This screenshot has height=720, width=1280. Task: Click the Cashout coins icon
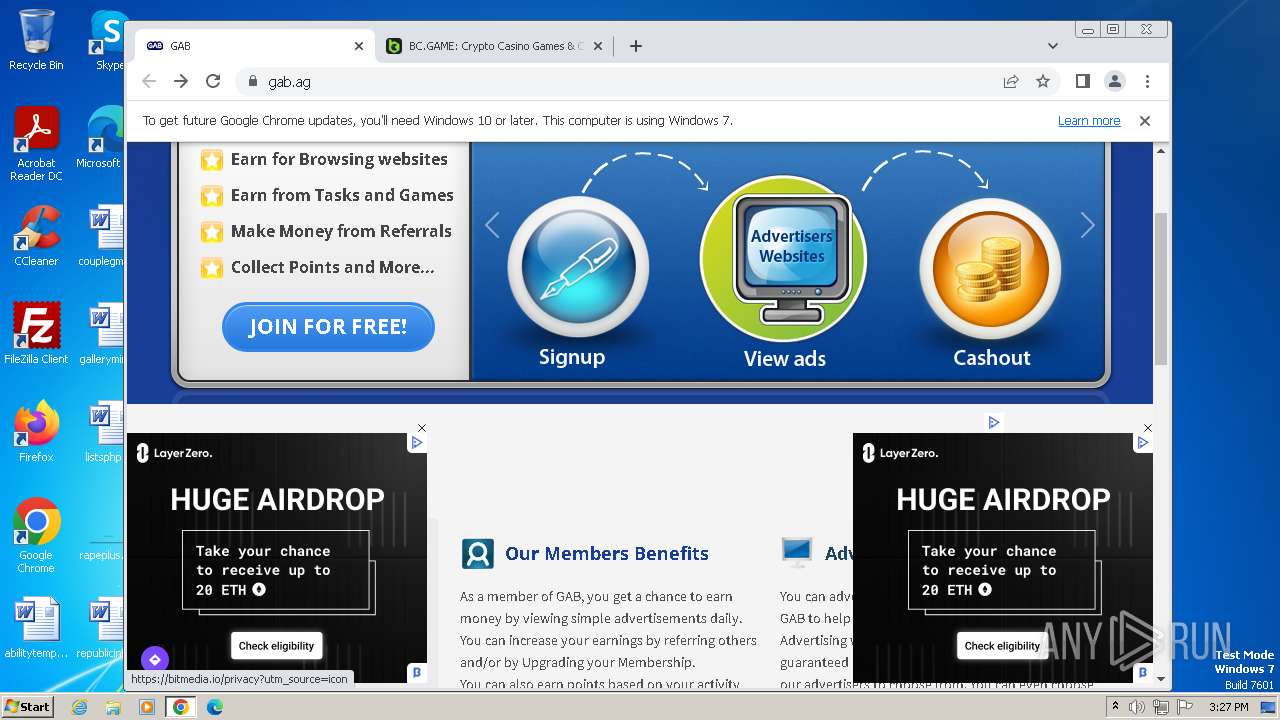point(990,268)
